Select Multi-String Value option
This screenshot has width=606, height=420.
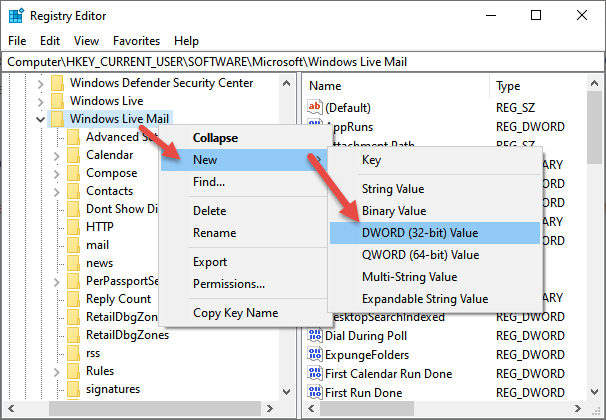pyautogui.click(x=435, y=277)
